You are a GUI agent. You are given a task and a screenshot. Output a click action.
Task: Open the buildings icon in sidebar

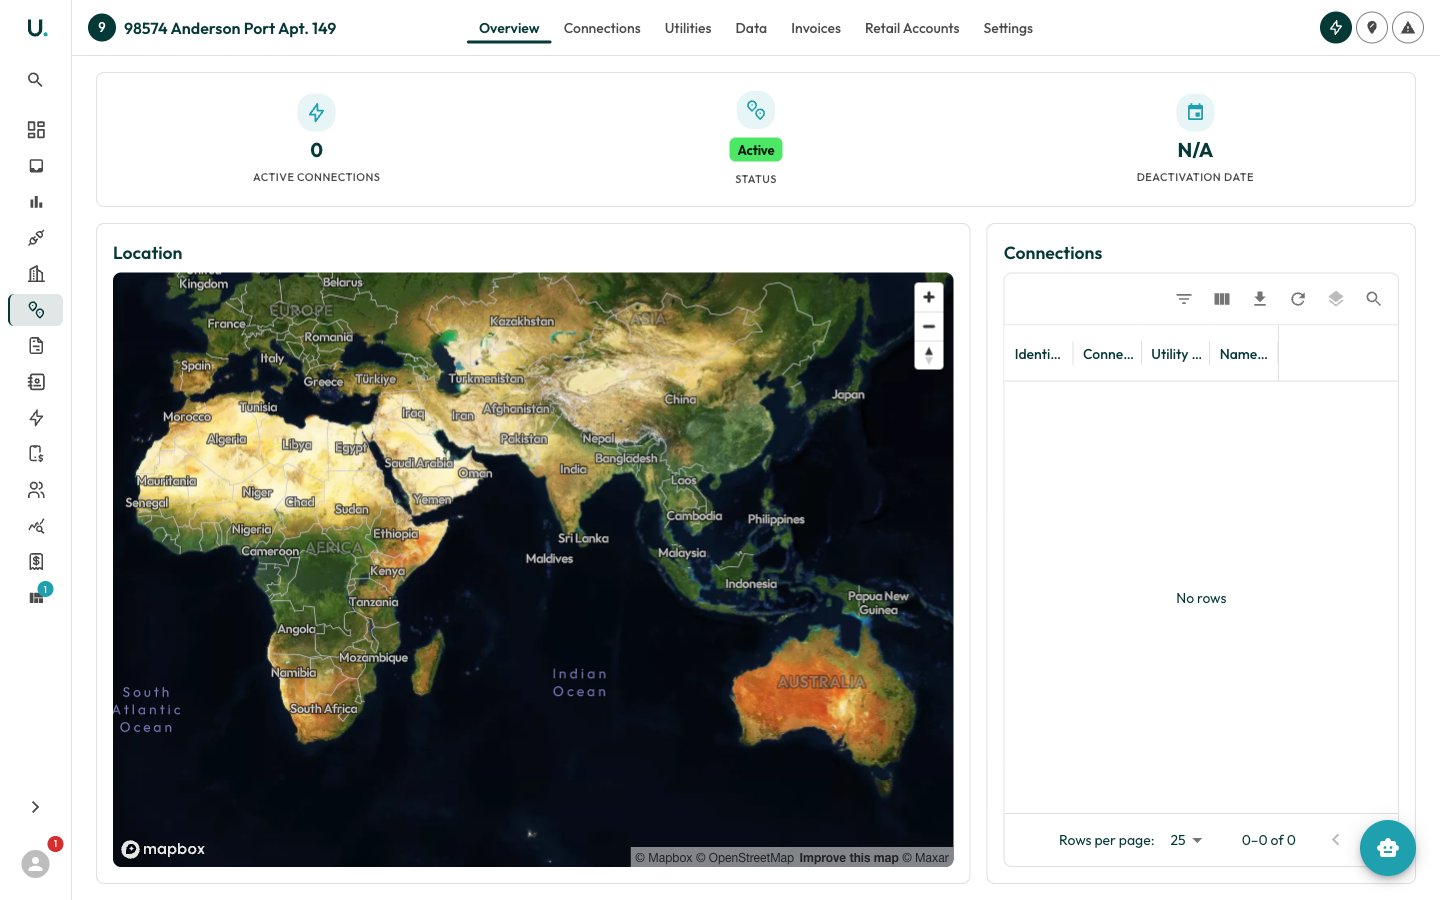point(36,274)
